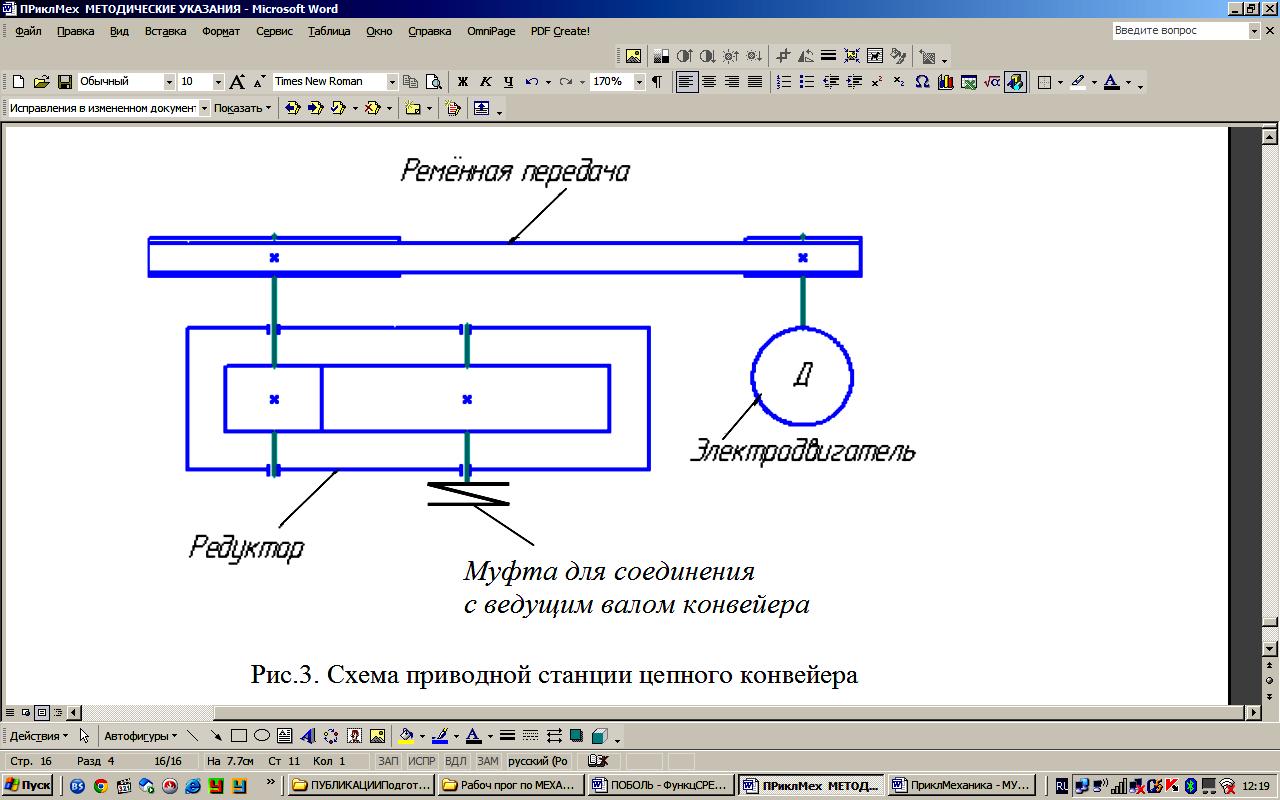Click the fill color bucket in drawing toolbar
1280x800 pixels.
[x=406, y=736]
